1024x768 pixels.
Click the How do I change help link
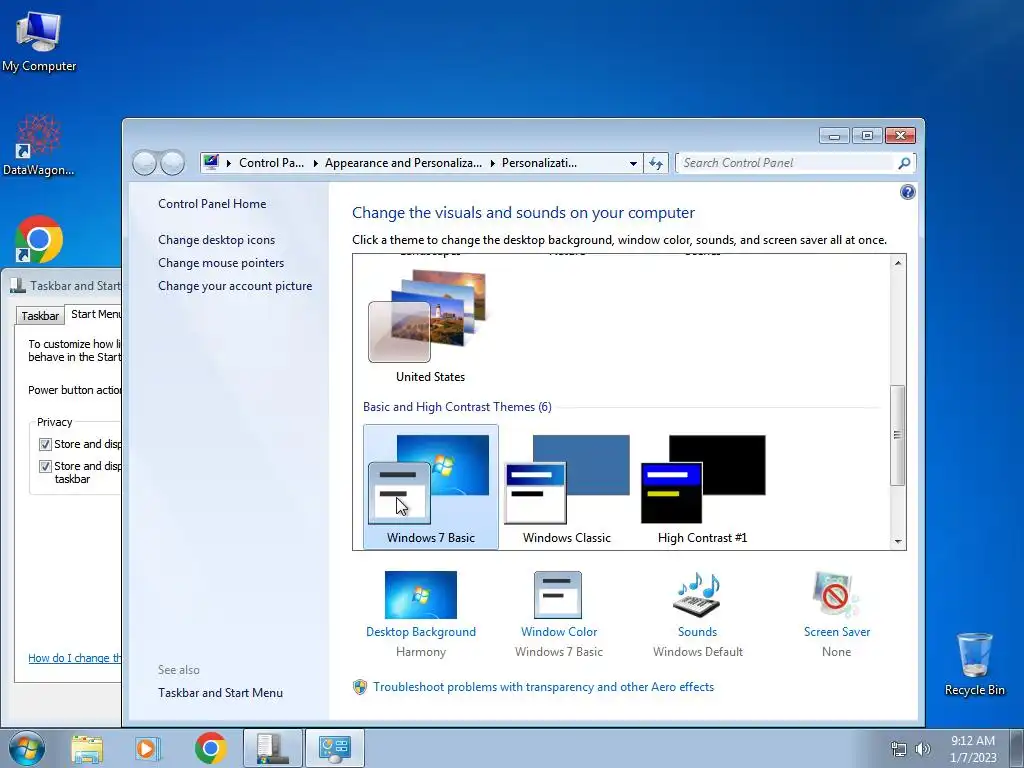point(74,658)
